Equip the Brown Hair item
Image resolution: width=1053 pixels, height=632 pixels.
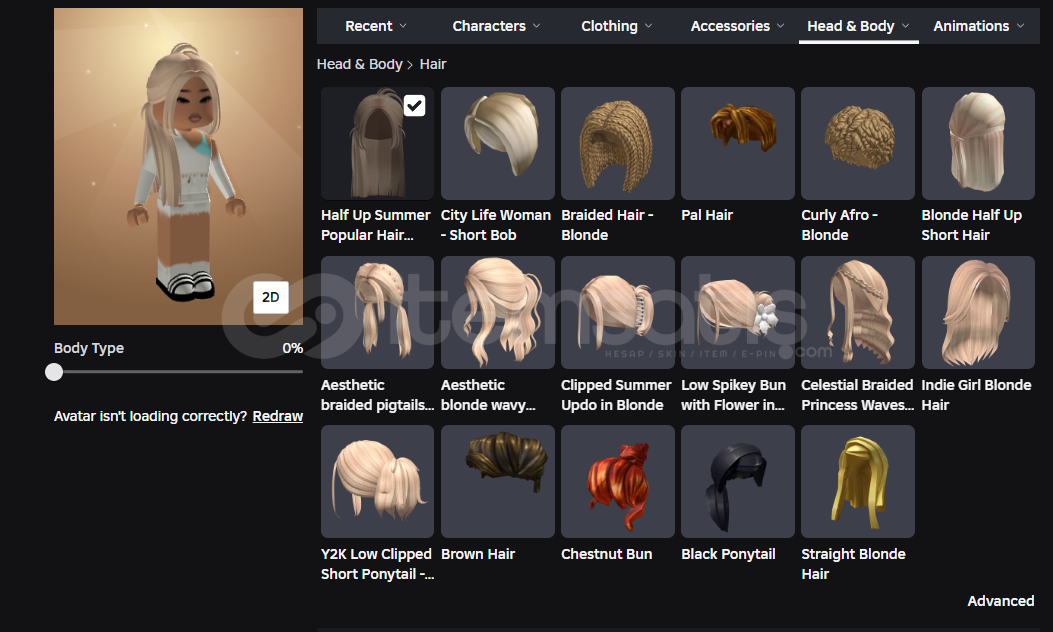click(498, 482)
